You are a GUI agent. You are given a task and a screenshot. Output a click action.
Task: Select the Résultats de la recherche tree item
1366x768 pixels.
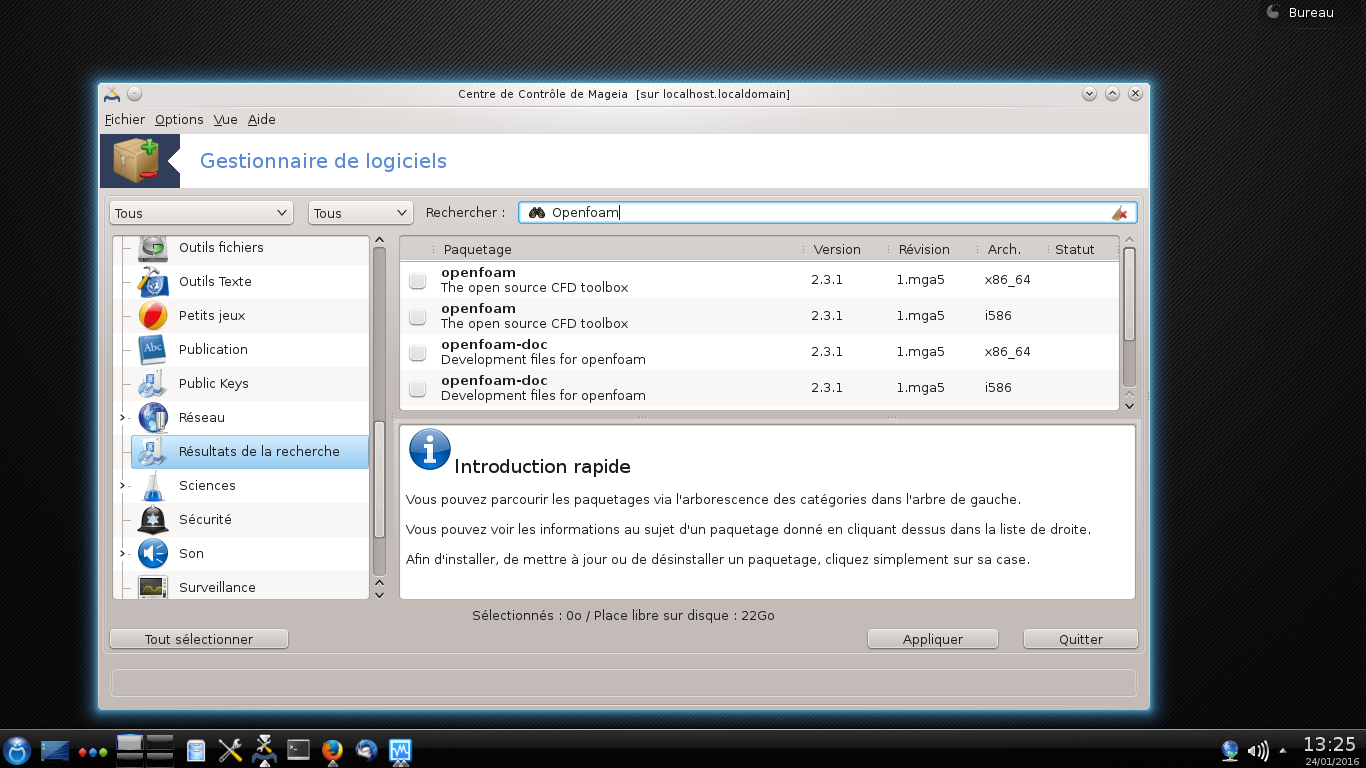[250, 451]
